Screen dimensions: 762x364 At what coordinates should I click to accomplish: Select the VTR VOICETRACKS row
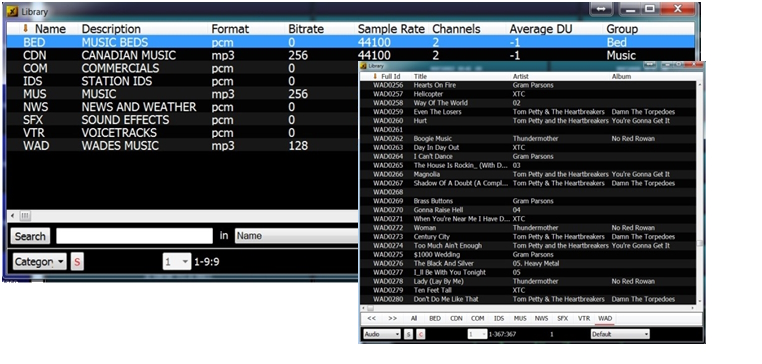(182, 133)
